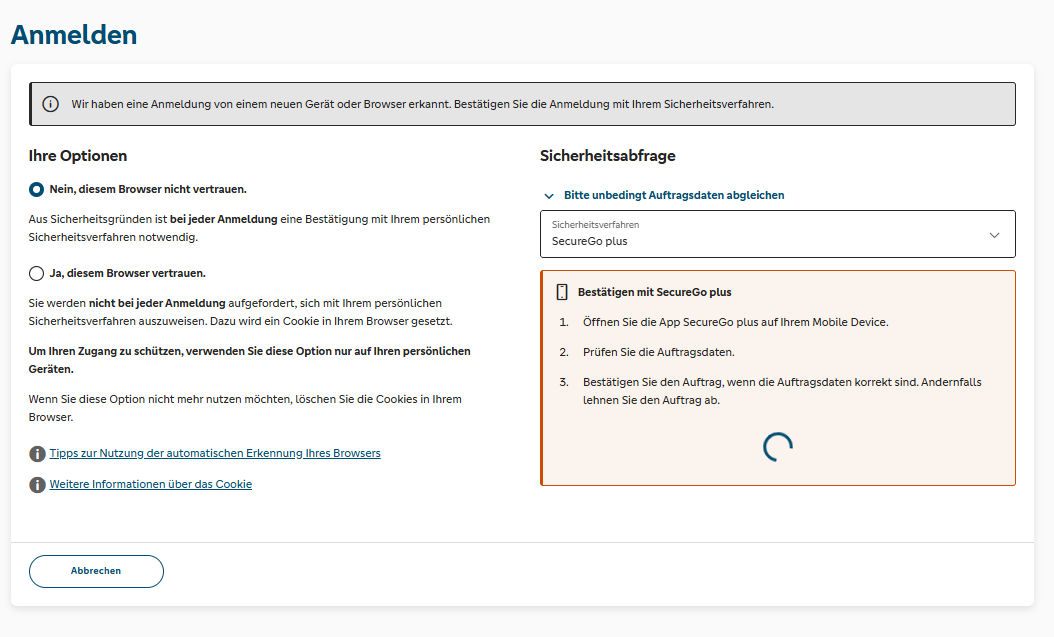Click the 'Um Ihren Zugang zu schützen' warning
This screenshot has height=637, width=1054.
pos(249,360)
